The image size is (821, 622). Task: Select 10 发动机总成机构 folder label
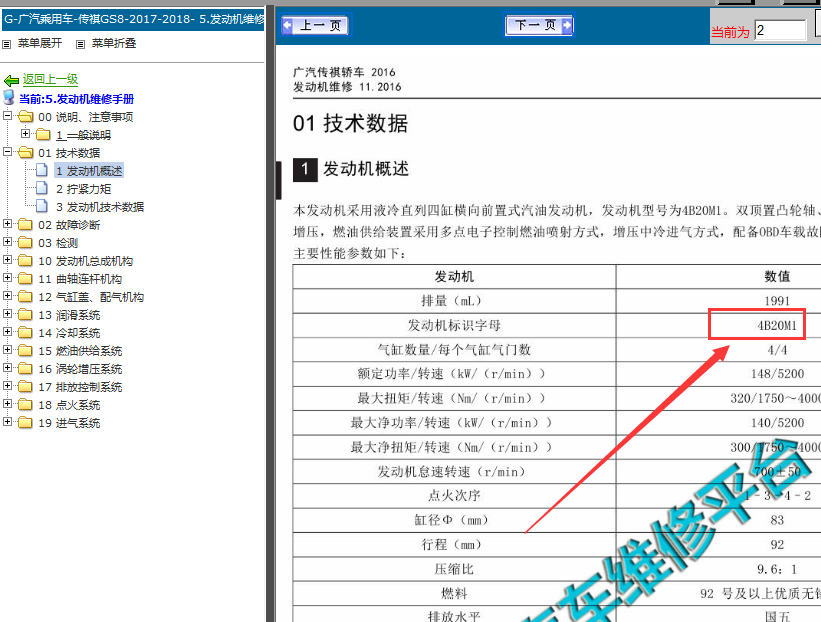85,261
